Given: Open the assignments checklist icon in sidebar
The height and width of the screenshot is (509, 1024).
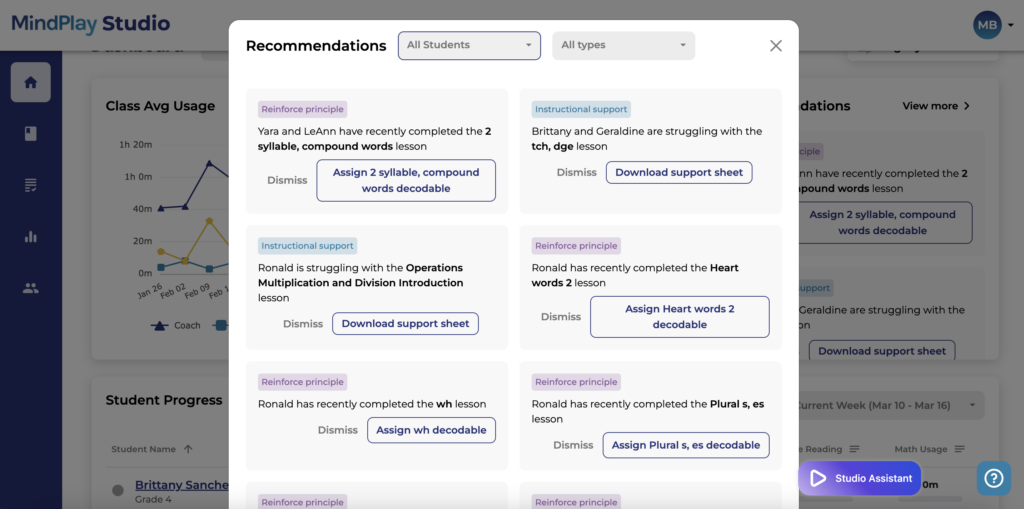Looking at the screenshot, I should pyautogui.click(x=31, y=186).
